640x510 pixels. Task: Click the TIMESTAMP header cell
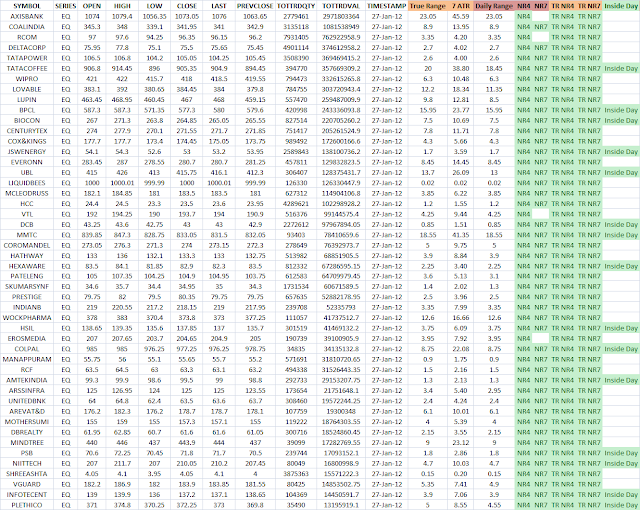(x=387, y=6)
